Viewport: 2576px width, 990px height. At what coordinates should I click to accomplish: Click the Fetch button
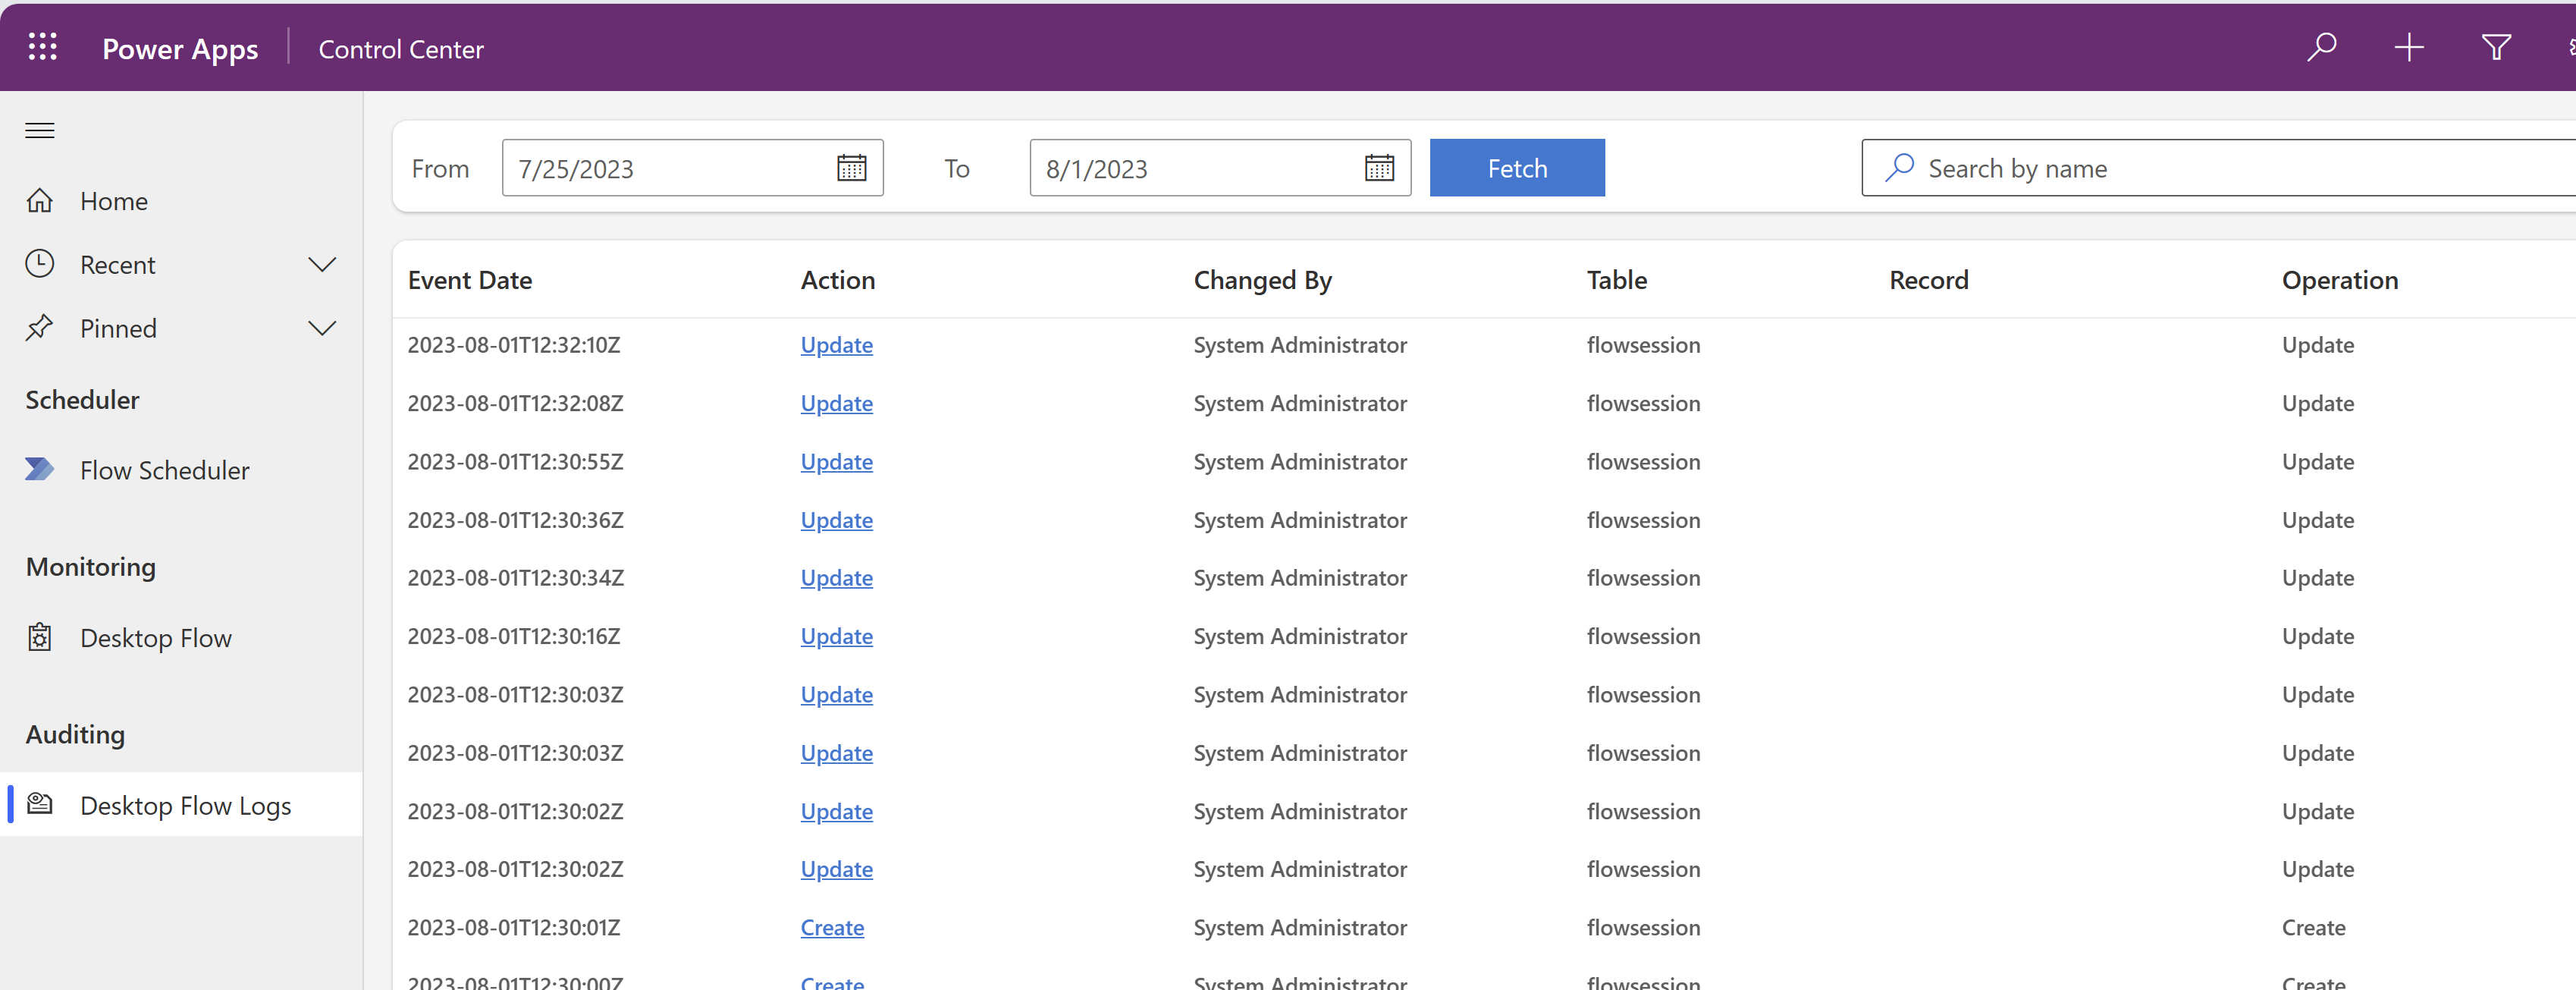pos(1517,167)
